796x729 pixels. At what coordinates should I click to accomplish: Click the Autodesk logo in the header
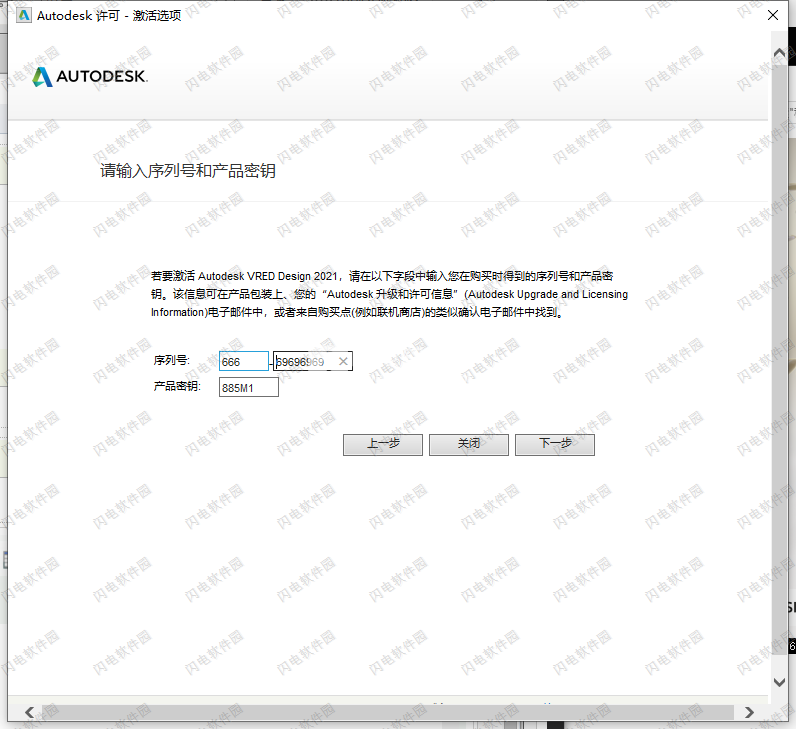click(x=90, y=77)
